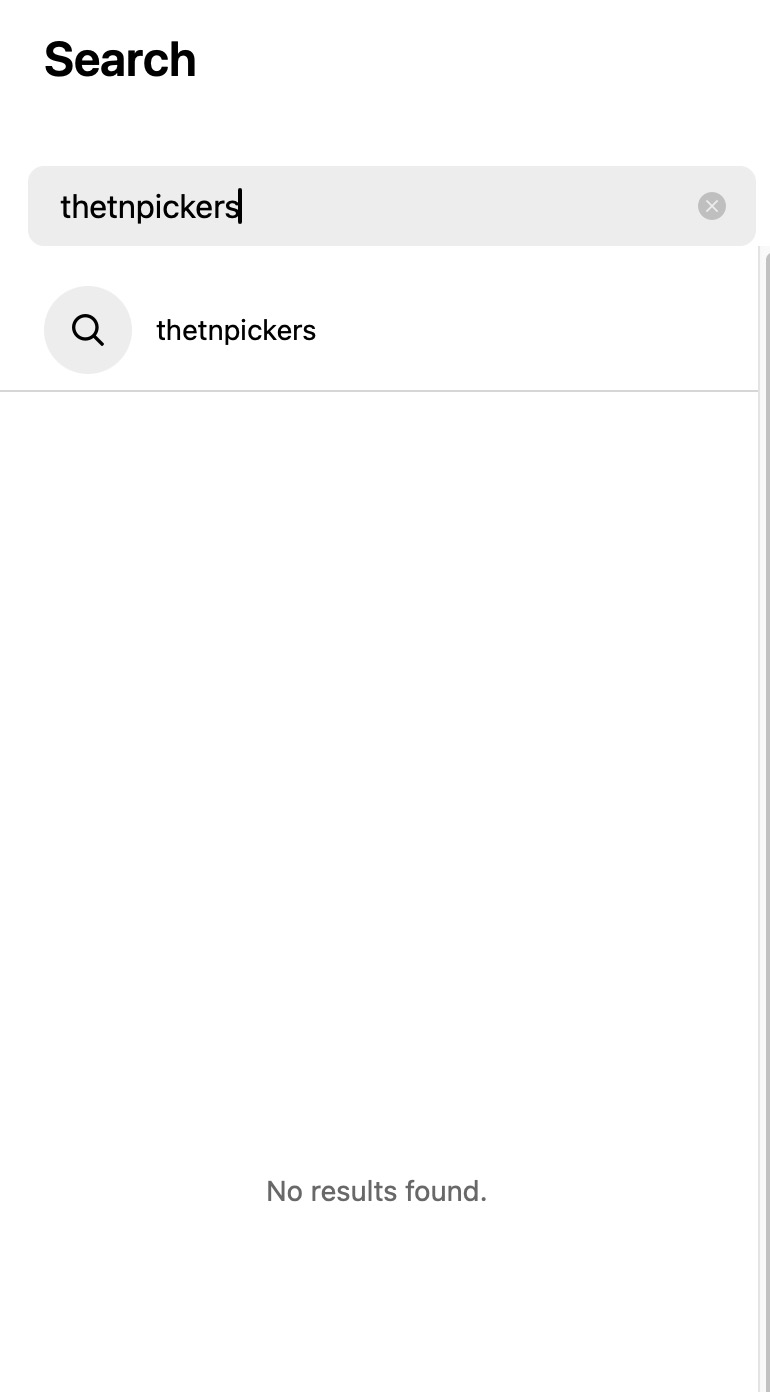Image resolution: width=770 pixels, height=1392 pixels.
Task: Remove typed text using the x button
Action: pyautogui.click(x=712, y=206)
